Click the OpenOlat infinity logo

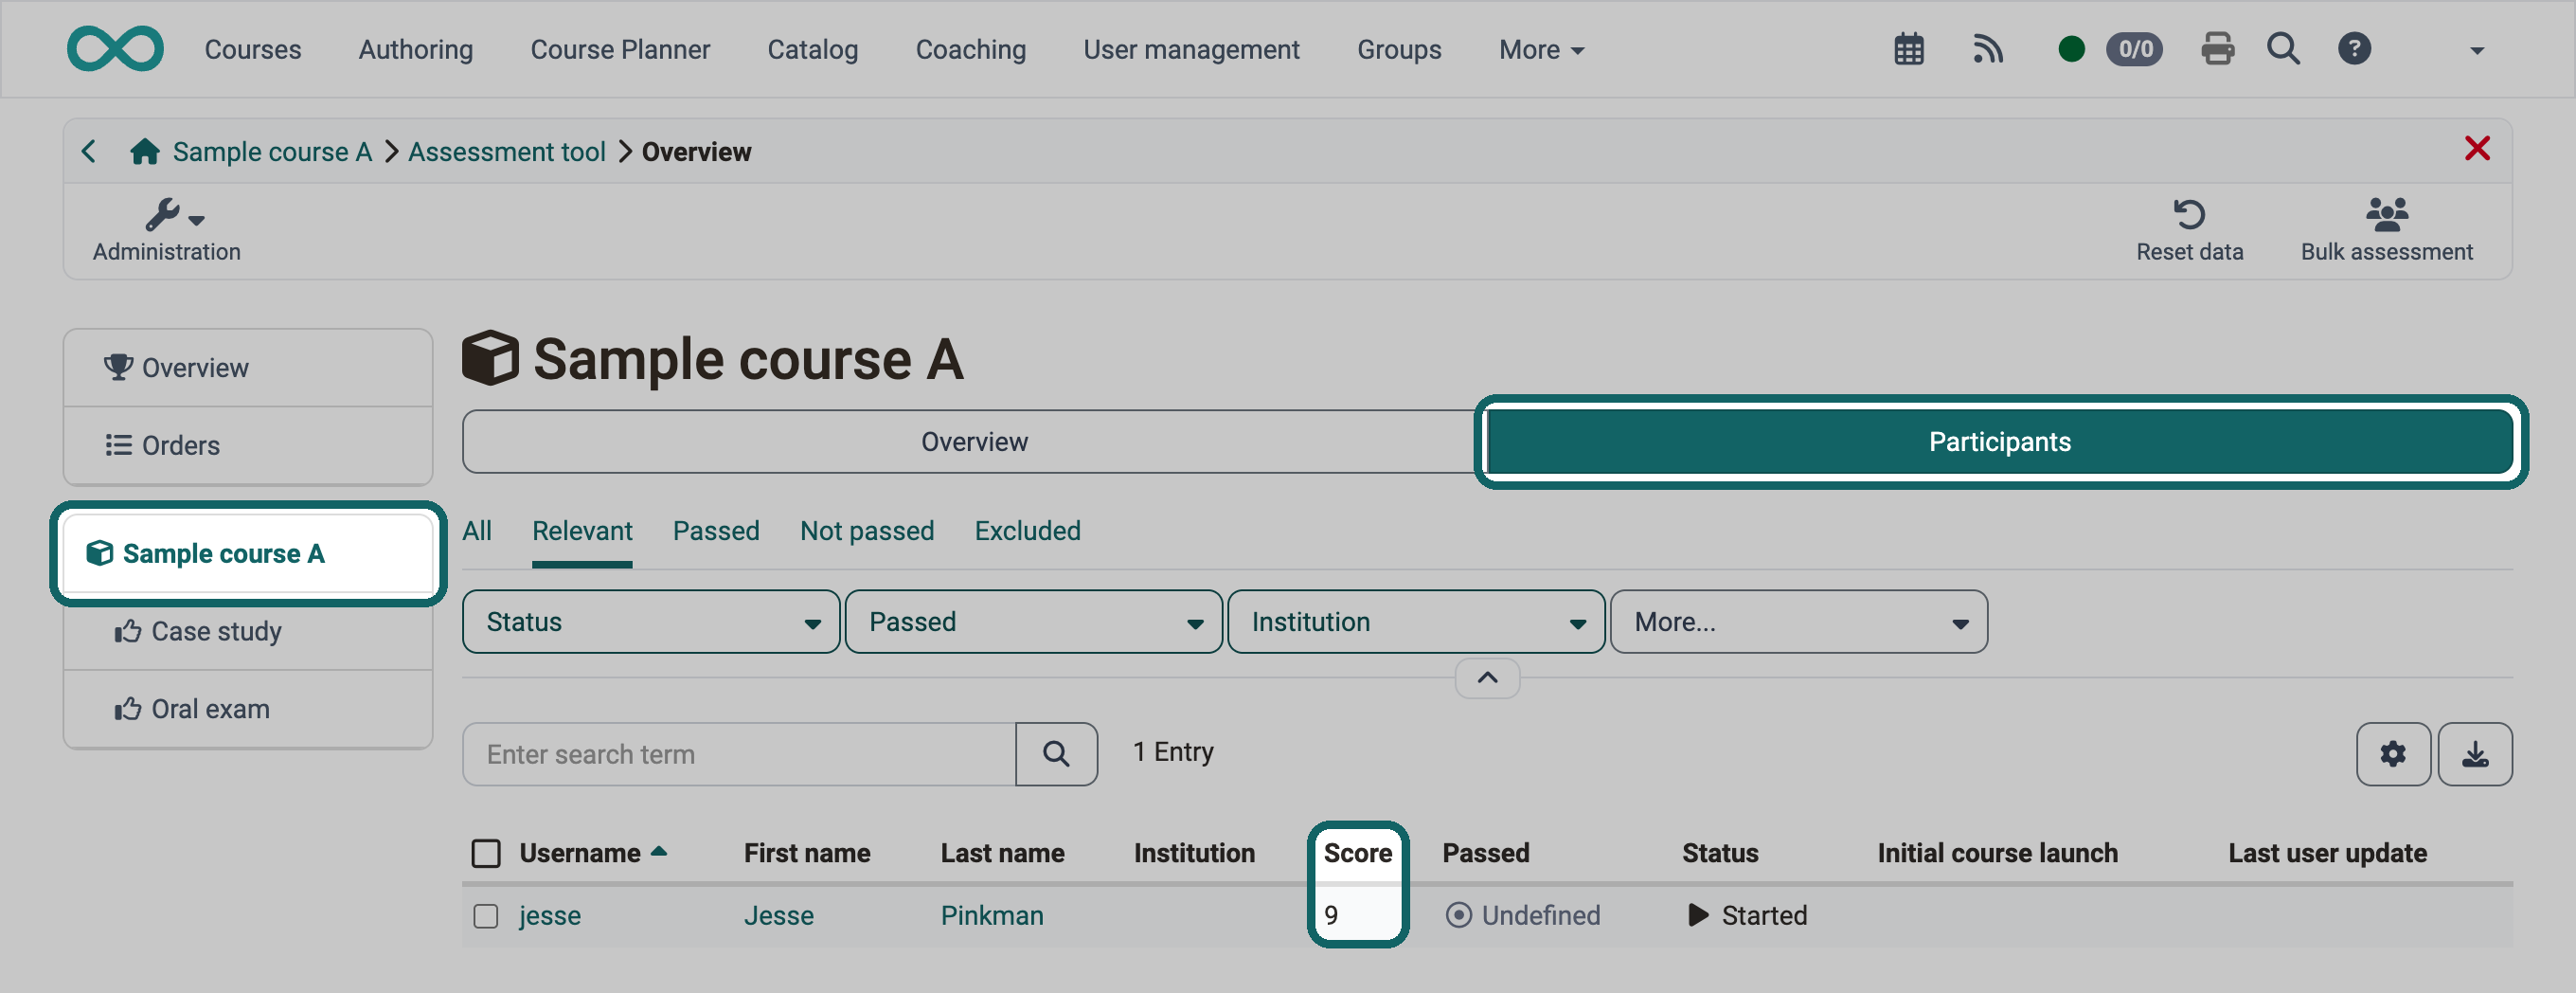(115, 49)
